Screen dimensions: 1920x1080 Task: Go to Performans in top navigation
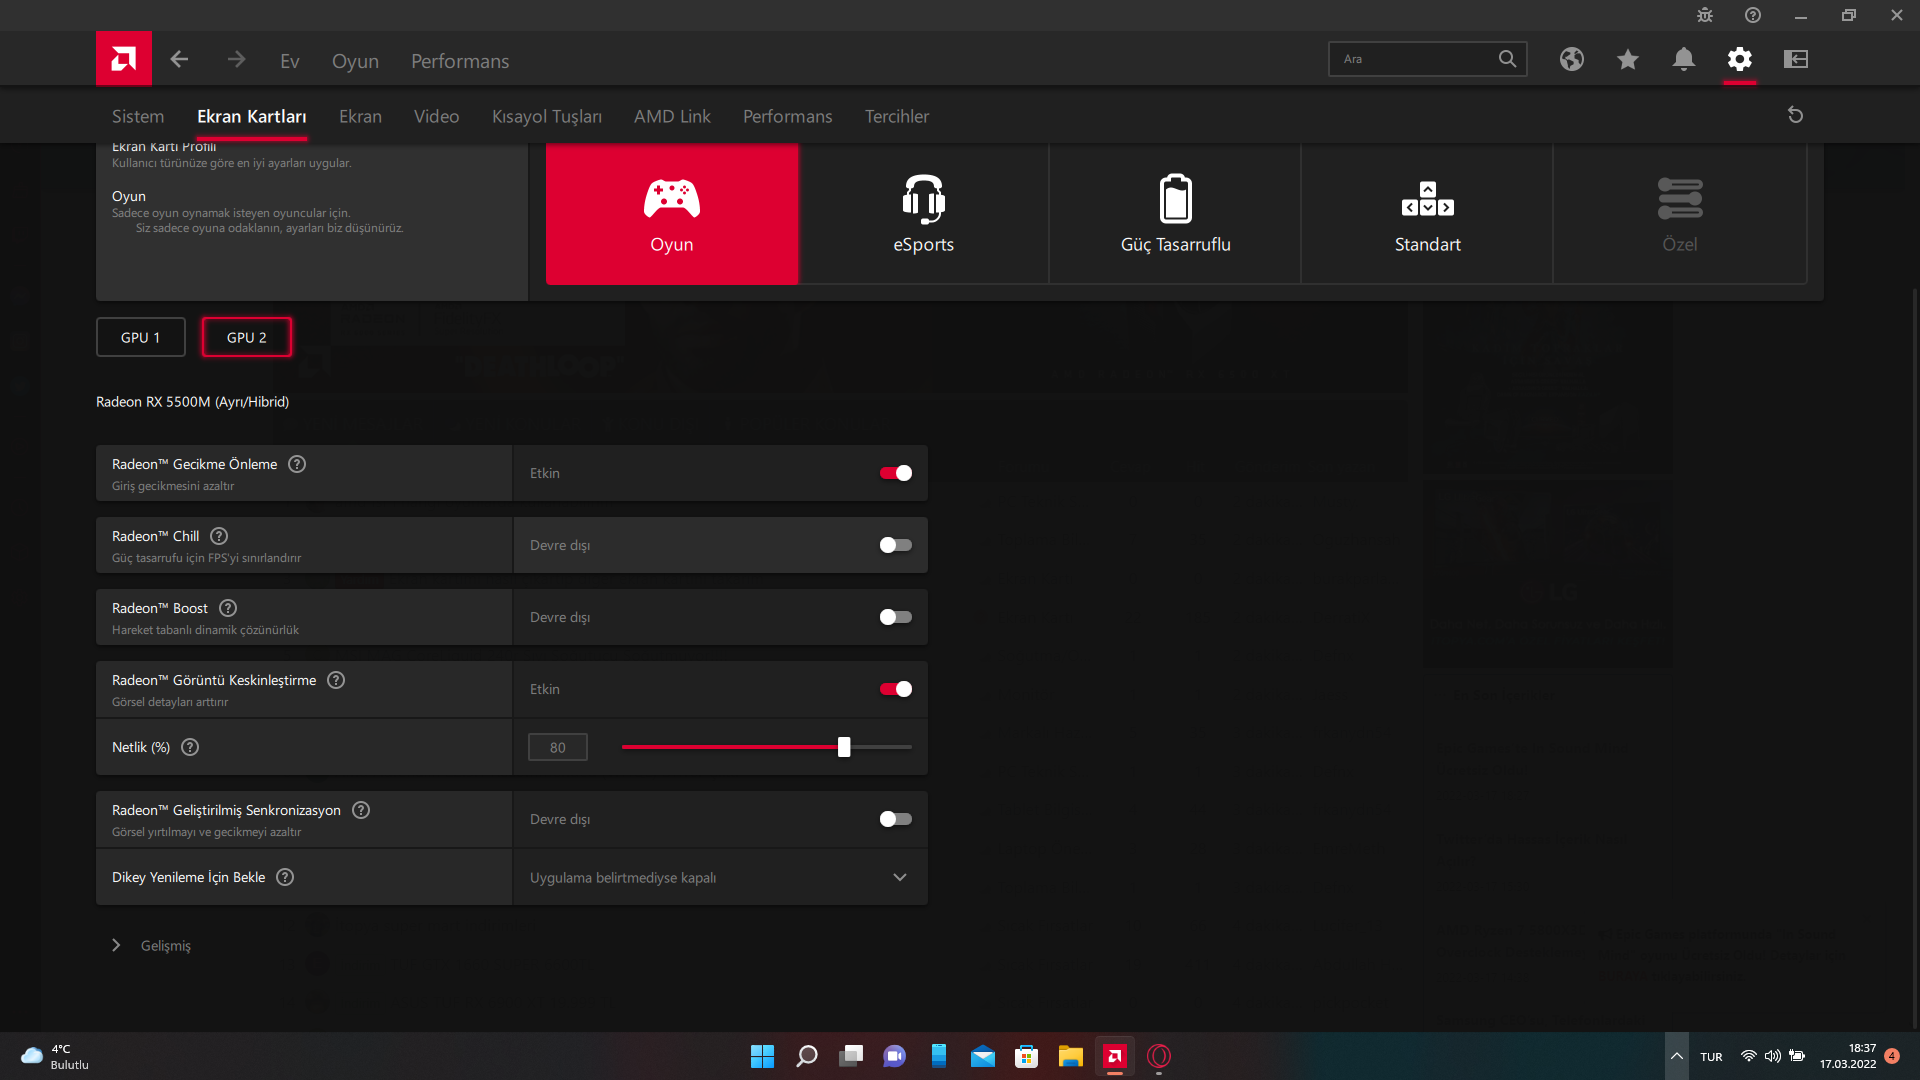point(460,61)
